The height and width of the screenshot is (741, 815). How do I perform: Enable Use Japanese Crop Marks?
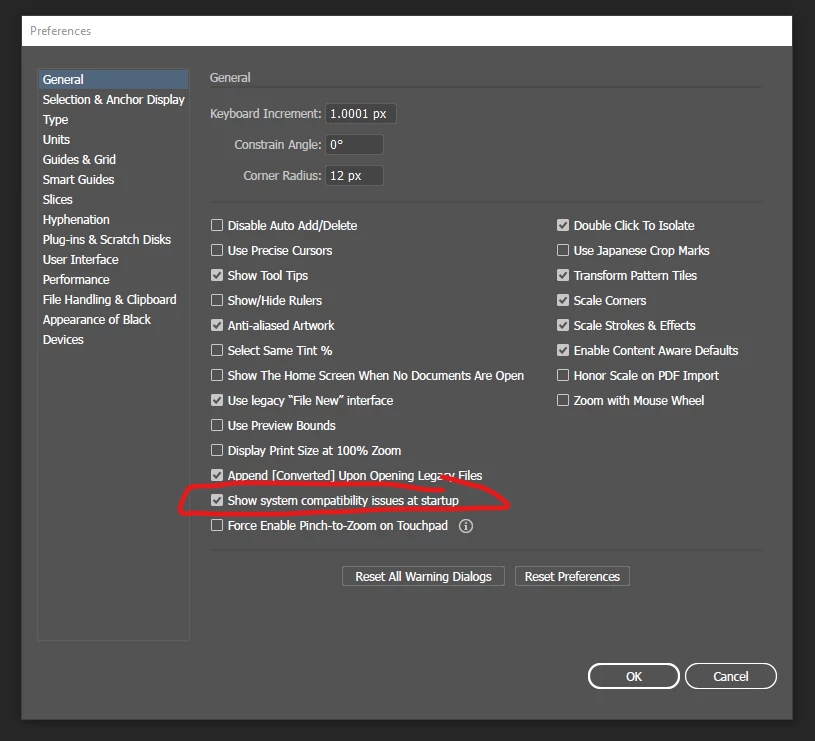(563, 250)
